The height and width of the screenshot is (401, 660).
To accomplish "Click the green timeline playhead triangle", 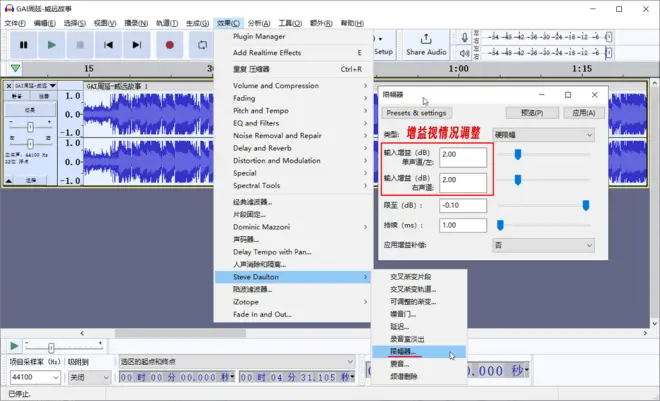I will click(x=16, y=68).
